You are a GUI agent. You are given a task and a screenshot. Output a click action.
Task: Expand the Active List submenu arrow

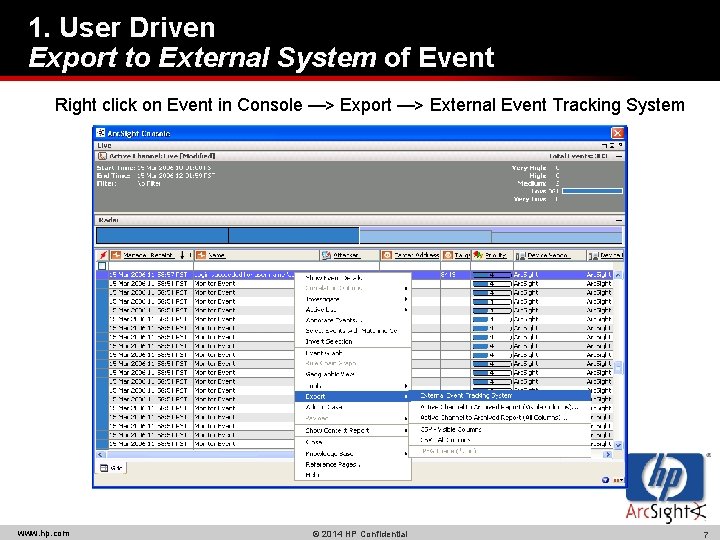point(406,309)
